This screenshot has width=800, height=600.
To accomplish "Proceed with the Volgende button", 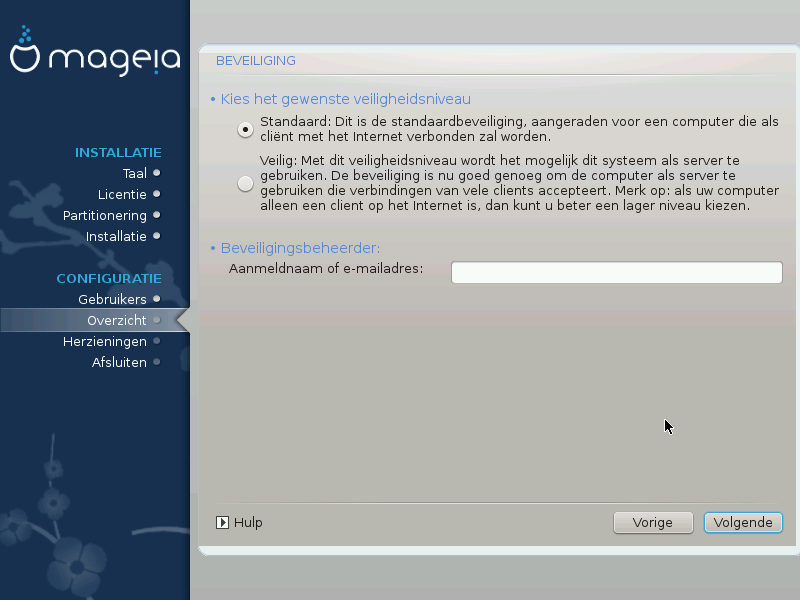I will coord(743,522).
